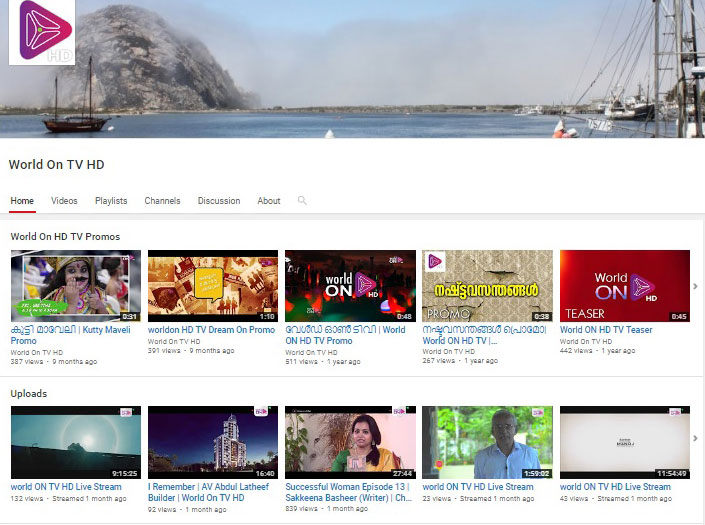The height and width of the screenshot is (525, 705).
Task: Play the yellow Malayalam PROMO thumbnail
Action: click(487, 286)
